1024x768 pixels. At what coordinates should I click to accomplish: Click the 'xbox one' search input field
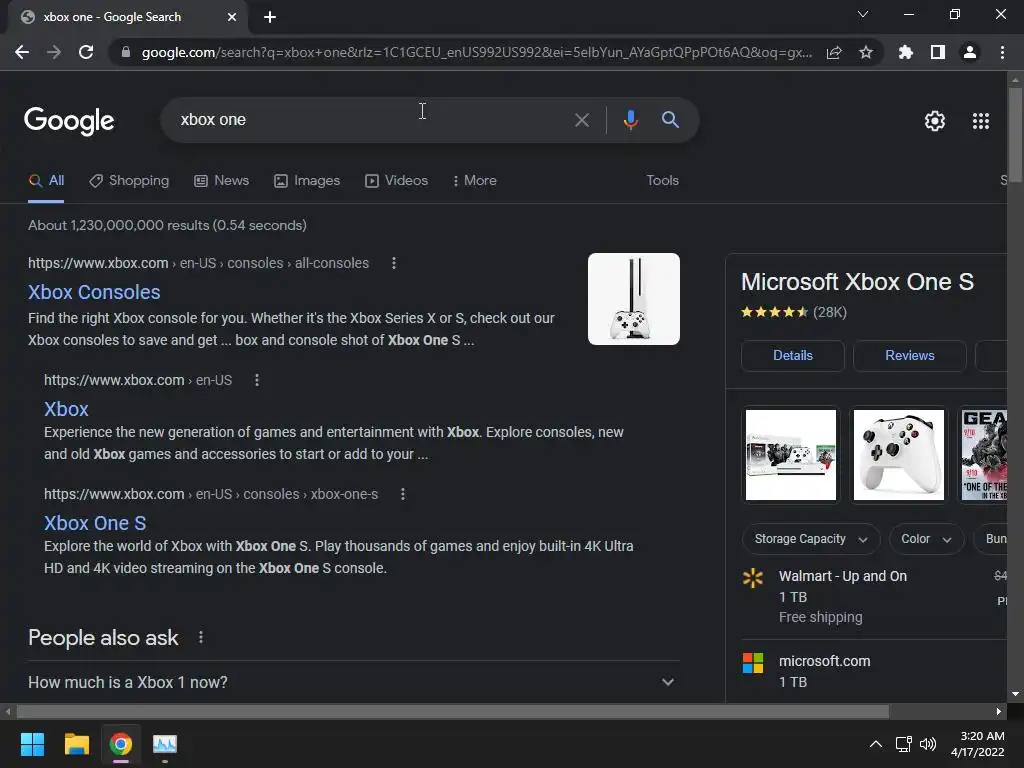(x=366, y=120)
